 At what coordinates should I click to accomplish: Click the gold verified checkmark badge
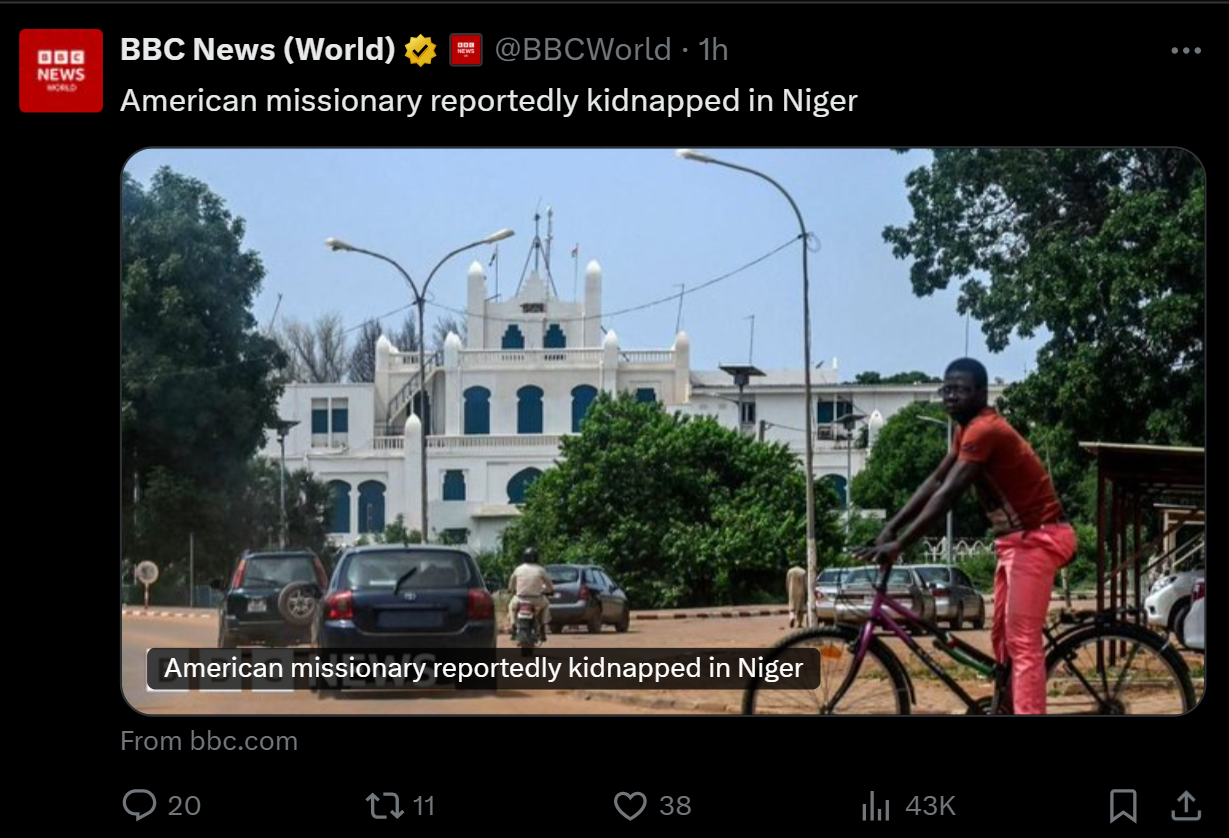coord(421,50)
